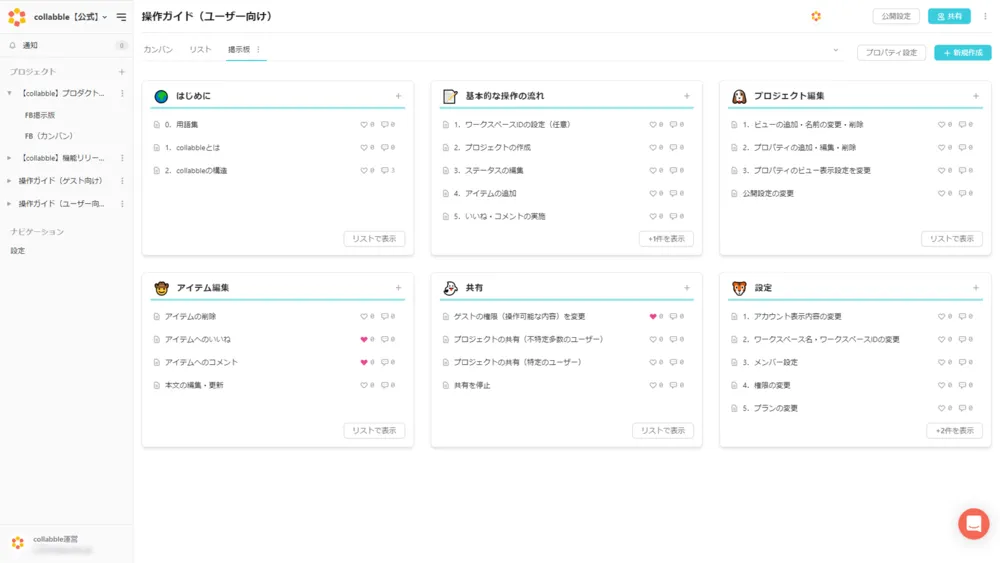Add an item to the プロジェクト編集 card
The image size is (1000, 563).
pyautogui.click(x=976, y=96)
